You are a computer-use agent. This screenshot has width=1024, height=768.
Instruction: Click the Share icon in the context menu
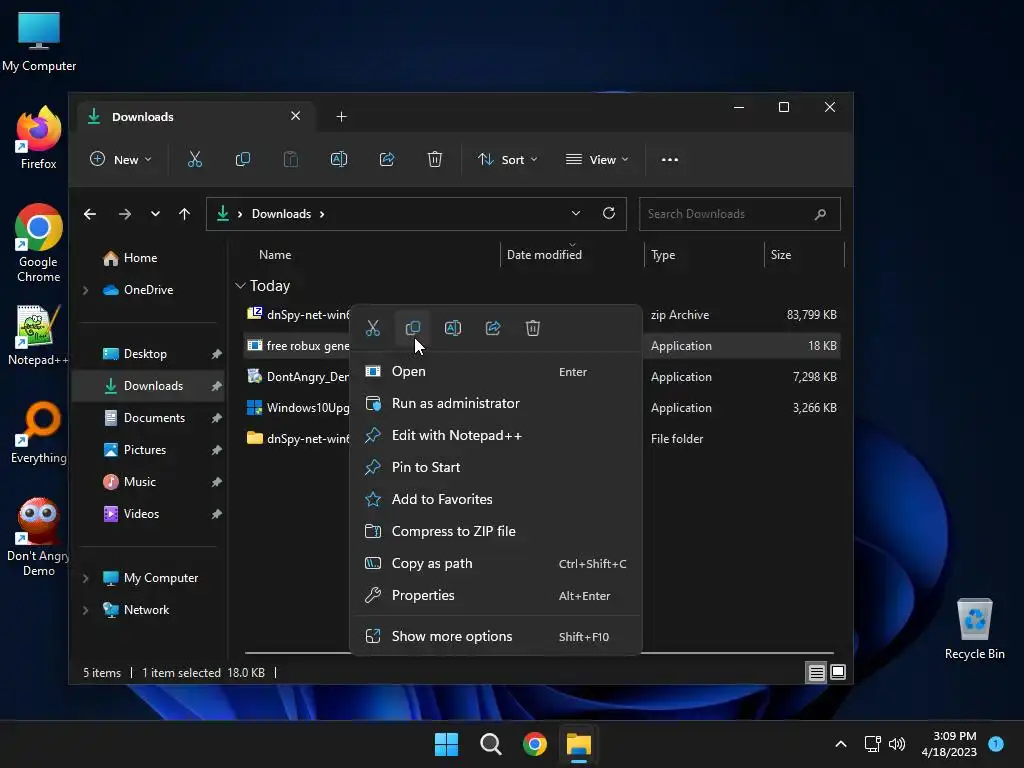tap(493, 328)
